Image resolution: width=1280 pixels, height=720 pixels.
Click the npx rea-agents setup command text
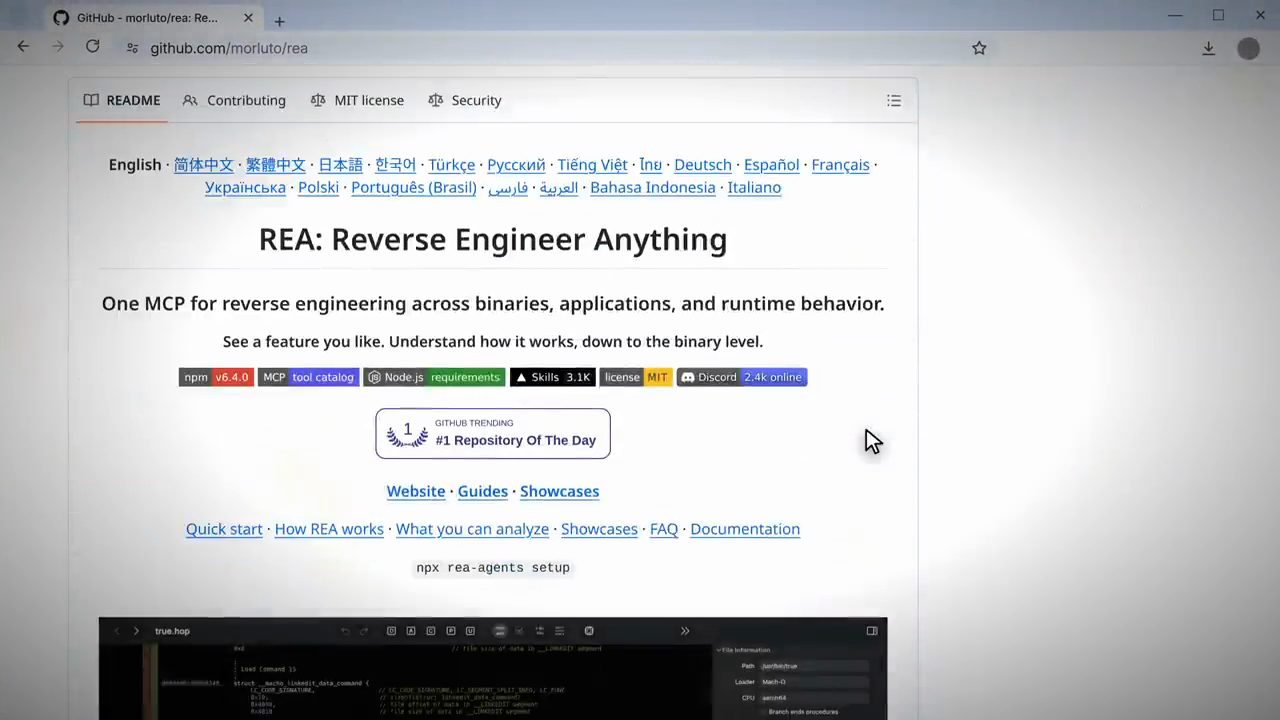click(493, 568)
